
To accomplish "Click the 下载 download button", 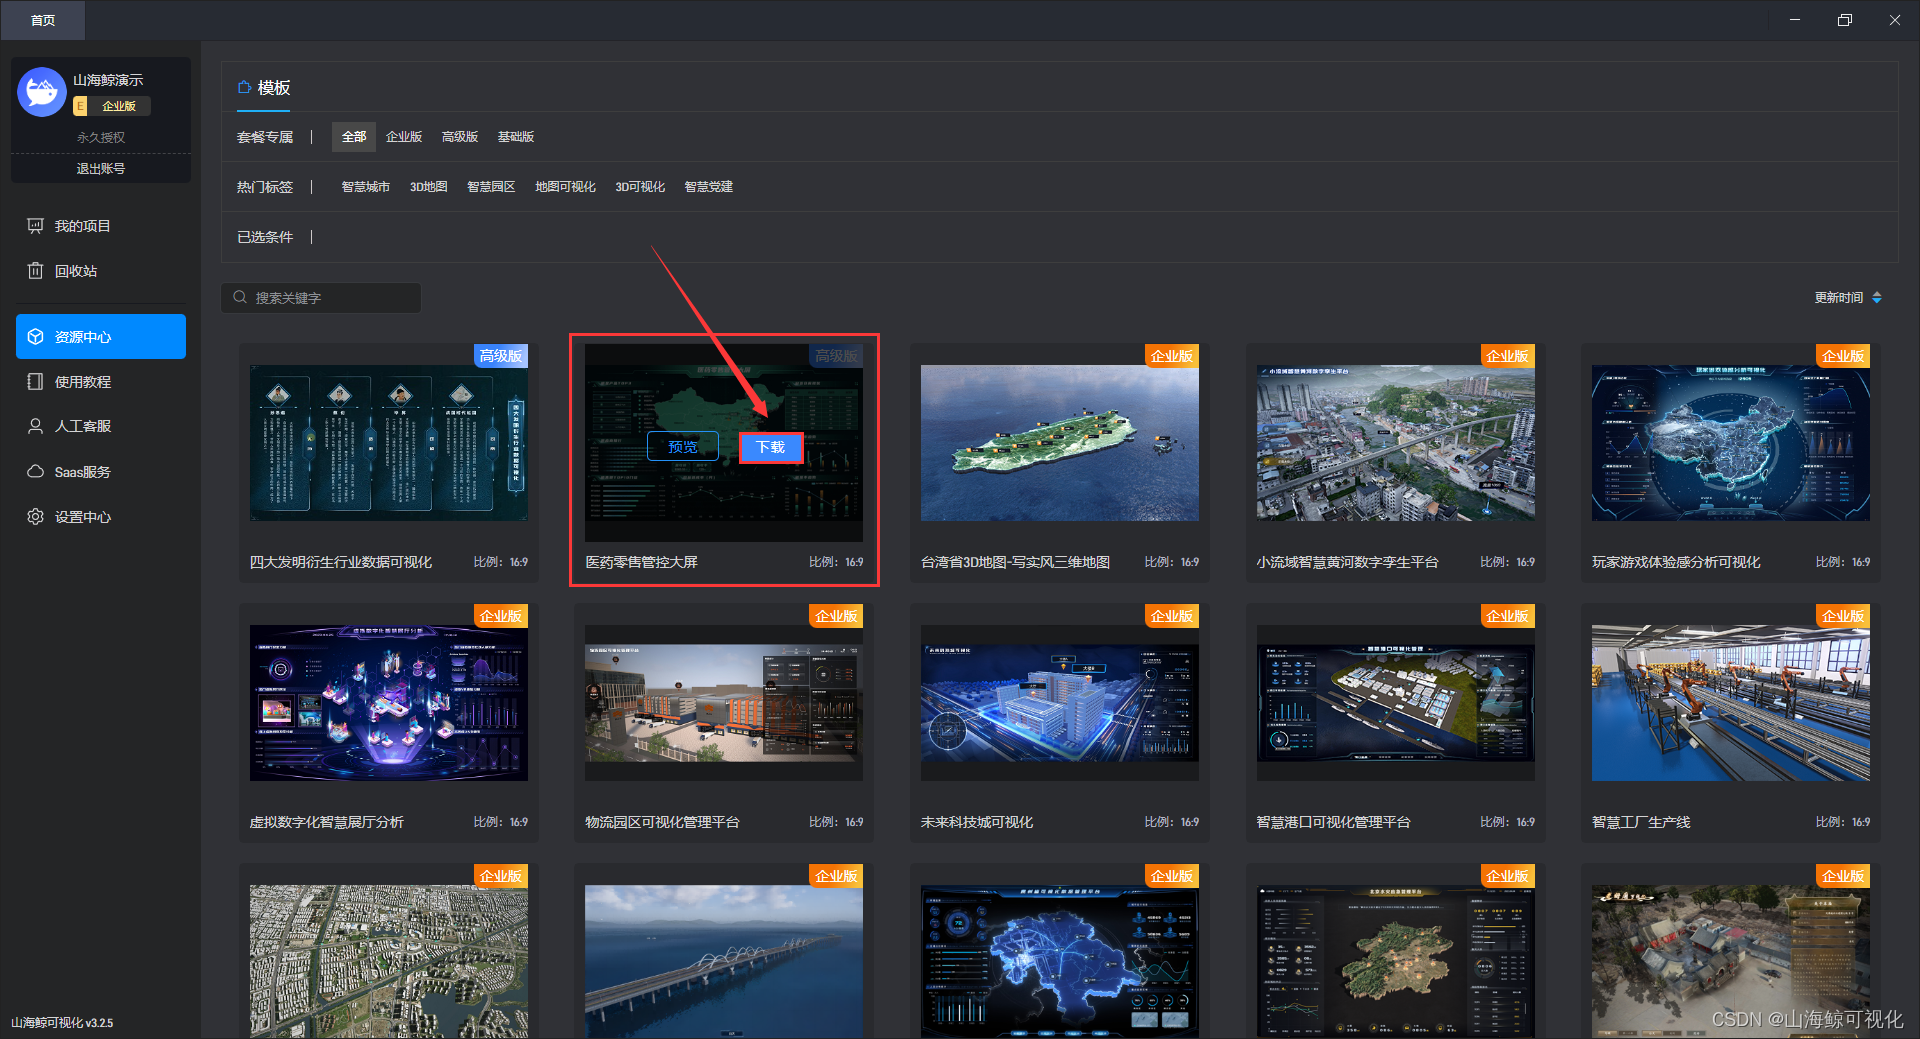I will 771,447.
